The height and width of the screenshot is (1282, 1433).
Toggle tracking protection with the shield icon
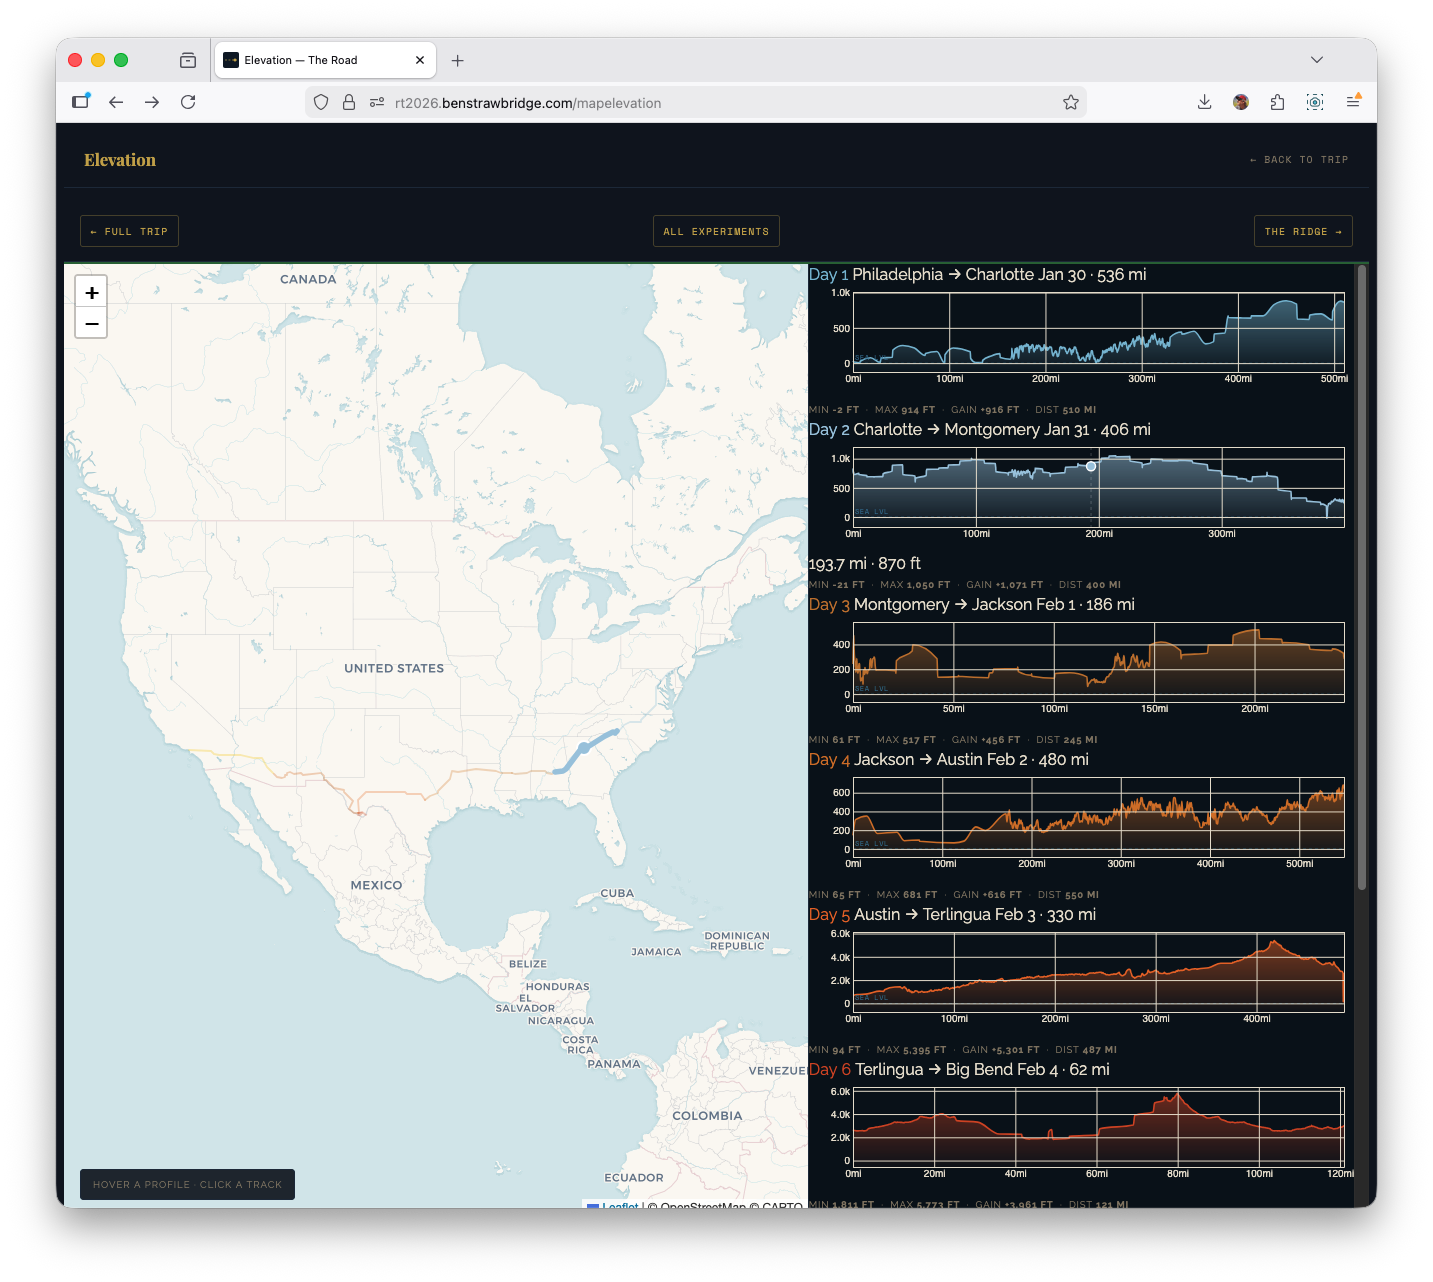320,102
